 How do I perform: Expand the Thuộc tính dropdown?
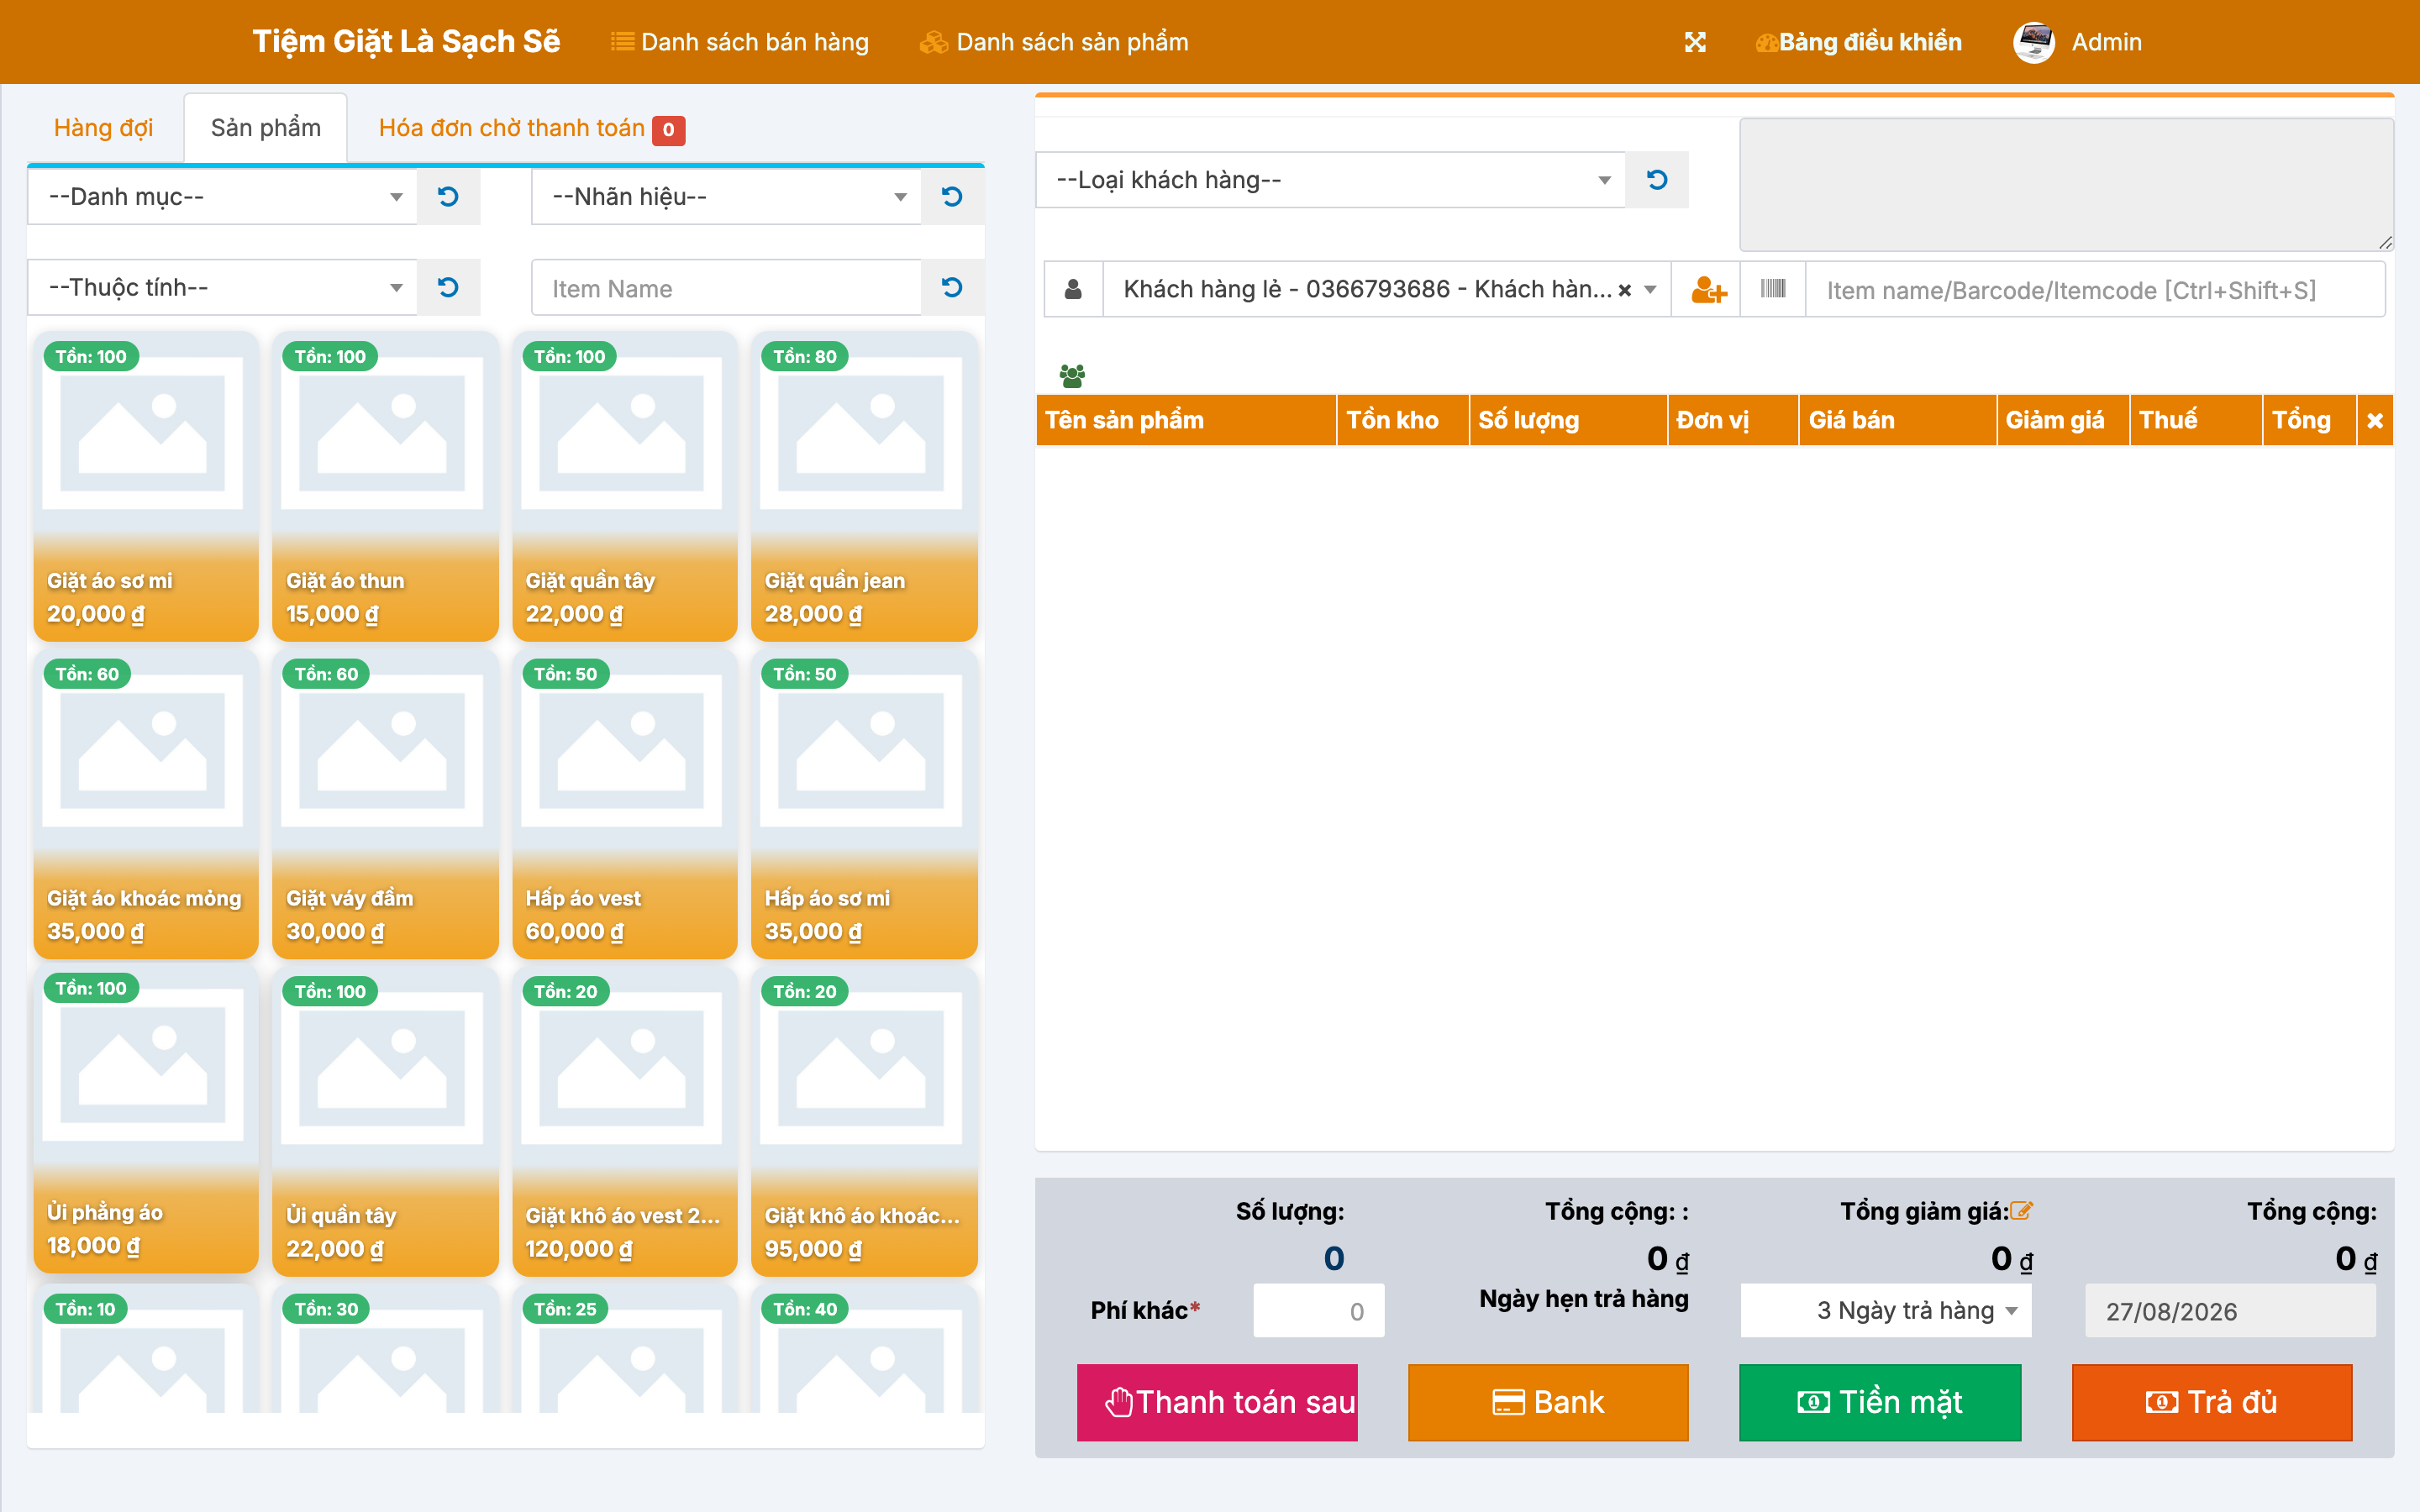pos(222,288)
